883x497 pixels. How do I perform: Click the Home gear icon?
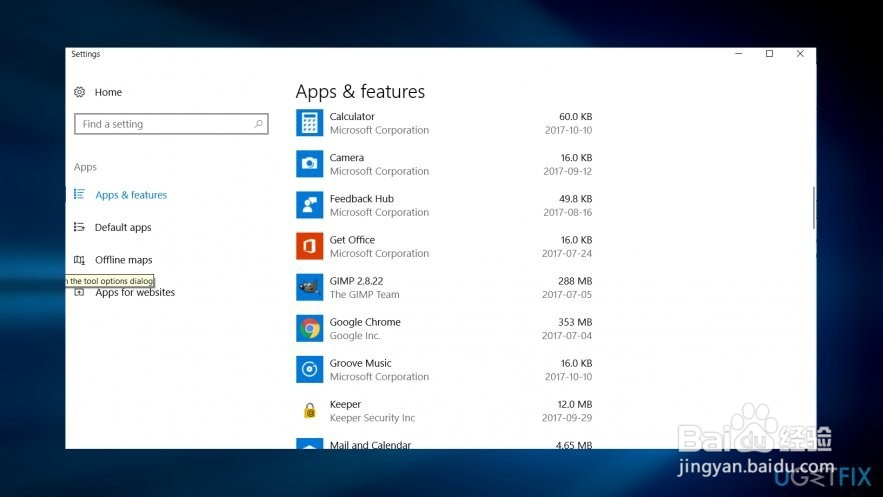(79, 92)
